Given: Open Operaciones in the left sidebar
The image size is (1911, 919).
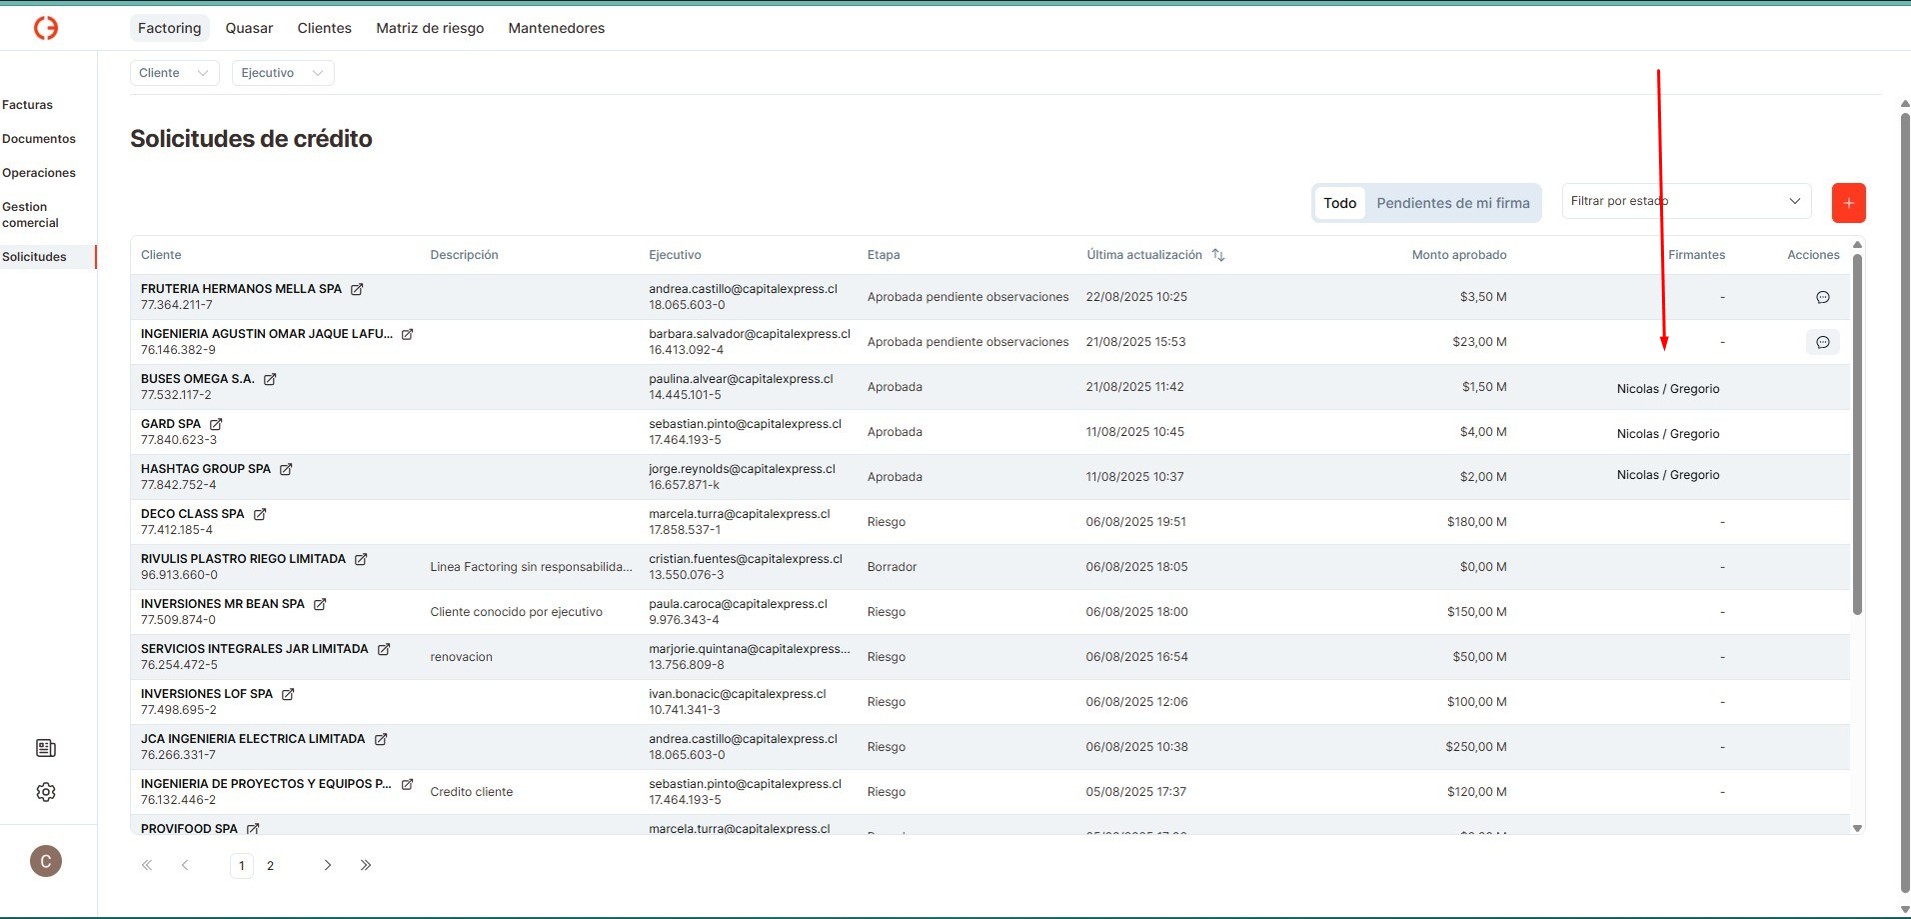Looking at the screenshot, I should (x=39, y=173).
